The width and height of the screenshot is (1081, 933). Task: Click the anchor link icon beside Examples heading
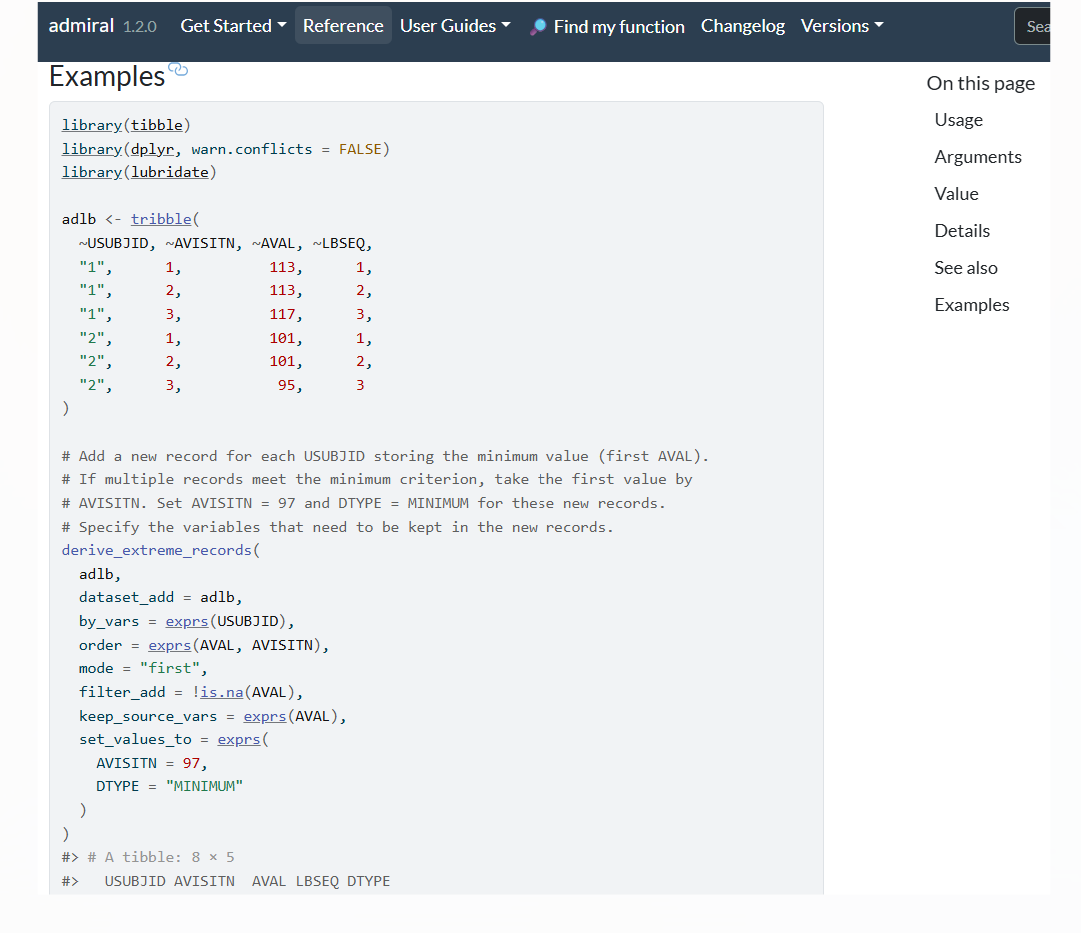click(178, 69)
